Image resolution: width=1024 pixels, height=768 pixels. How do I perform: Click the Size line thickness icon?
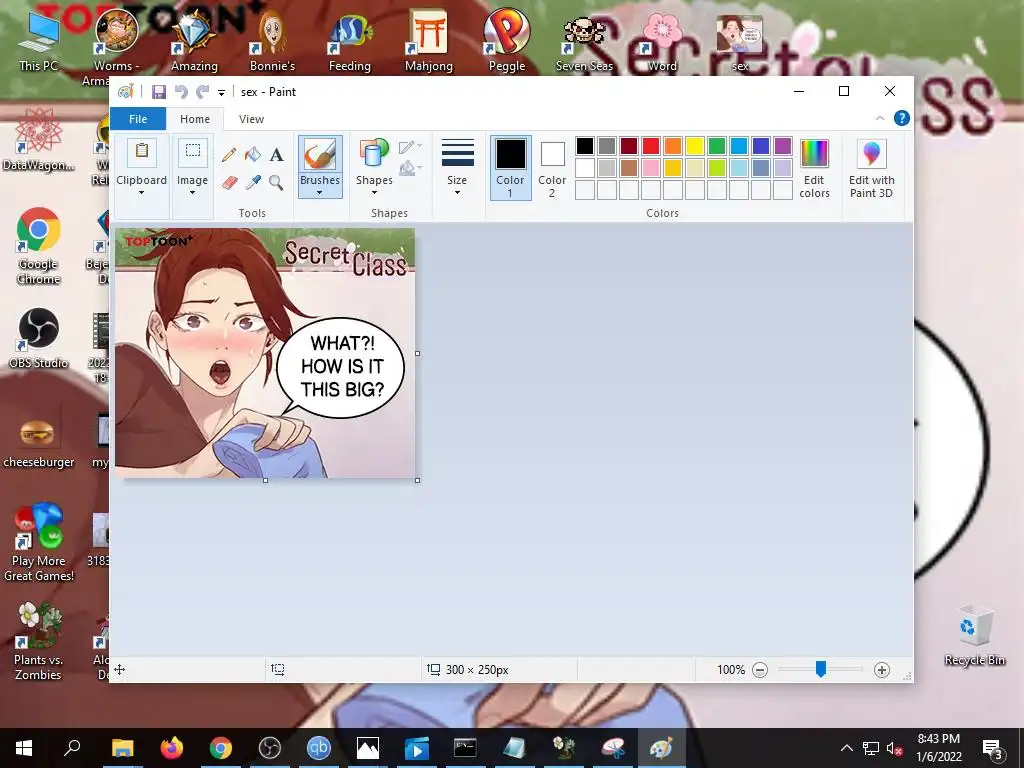pyautogui.click(x=457, y=153)
